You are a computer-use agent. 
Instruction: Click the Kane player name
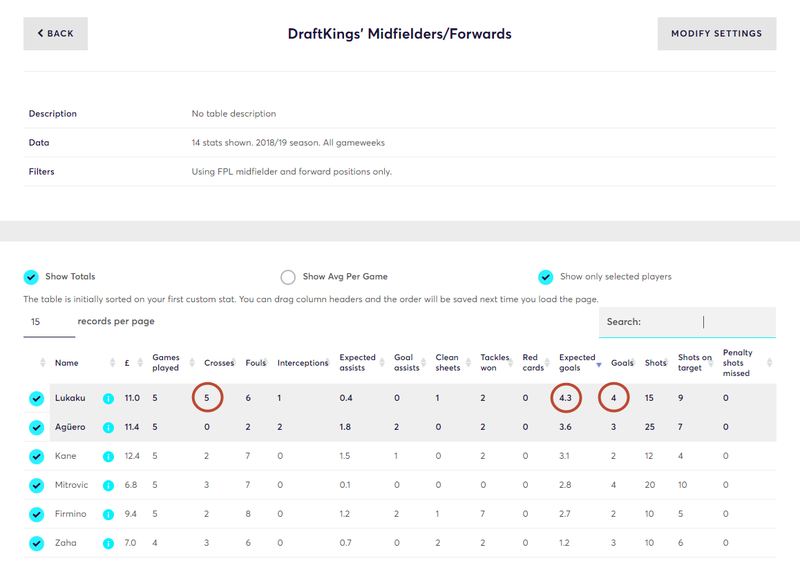point(65,456)
